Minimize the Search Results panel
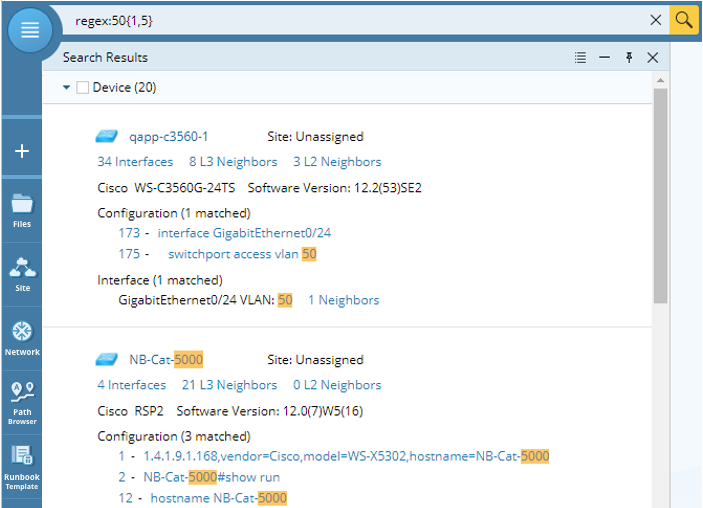 tap(604, 57)
